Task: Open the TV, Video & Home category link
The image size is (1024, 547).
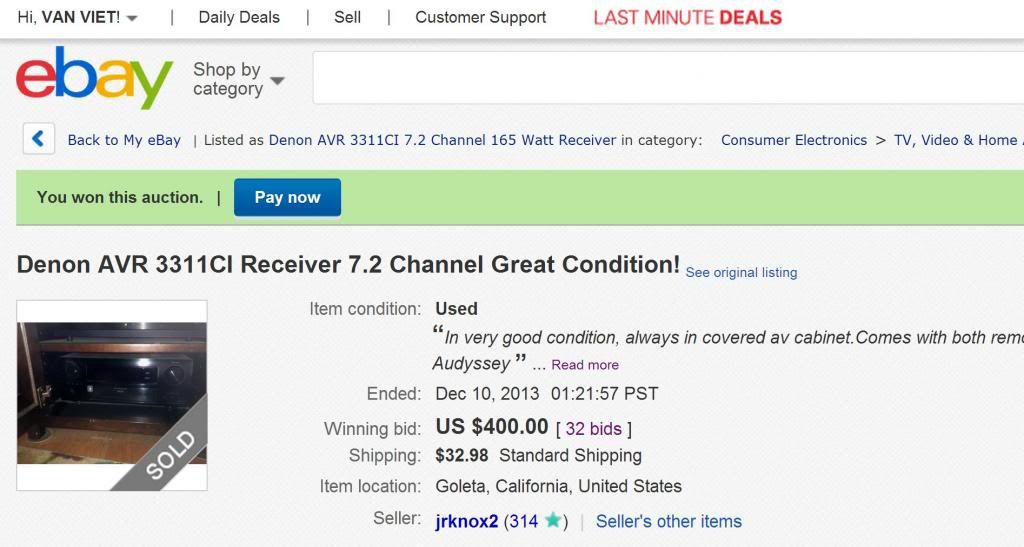Action: tap(957, 140)
